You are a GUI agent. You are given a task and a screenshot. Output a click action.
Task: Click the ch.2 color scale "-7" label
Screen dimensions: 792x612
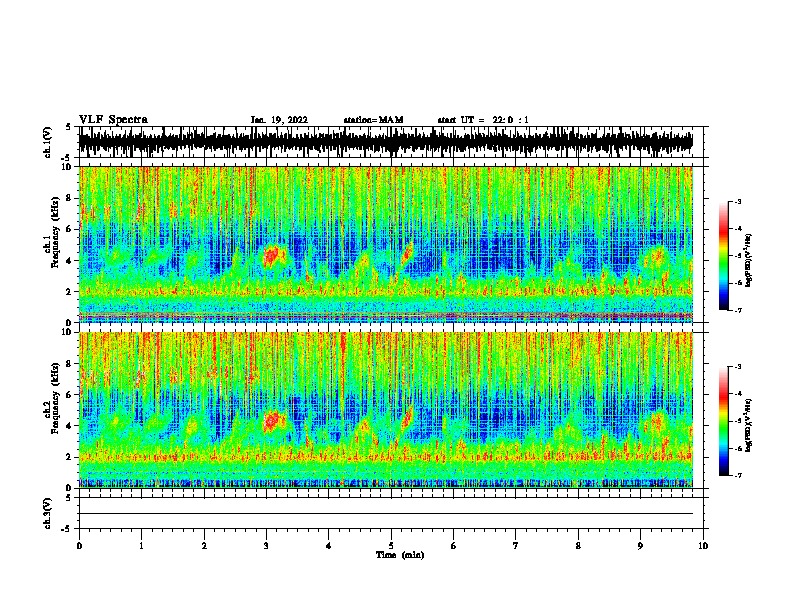[x=738, y=475]
